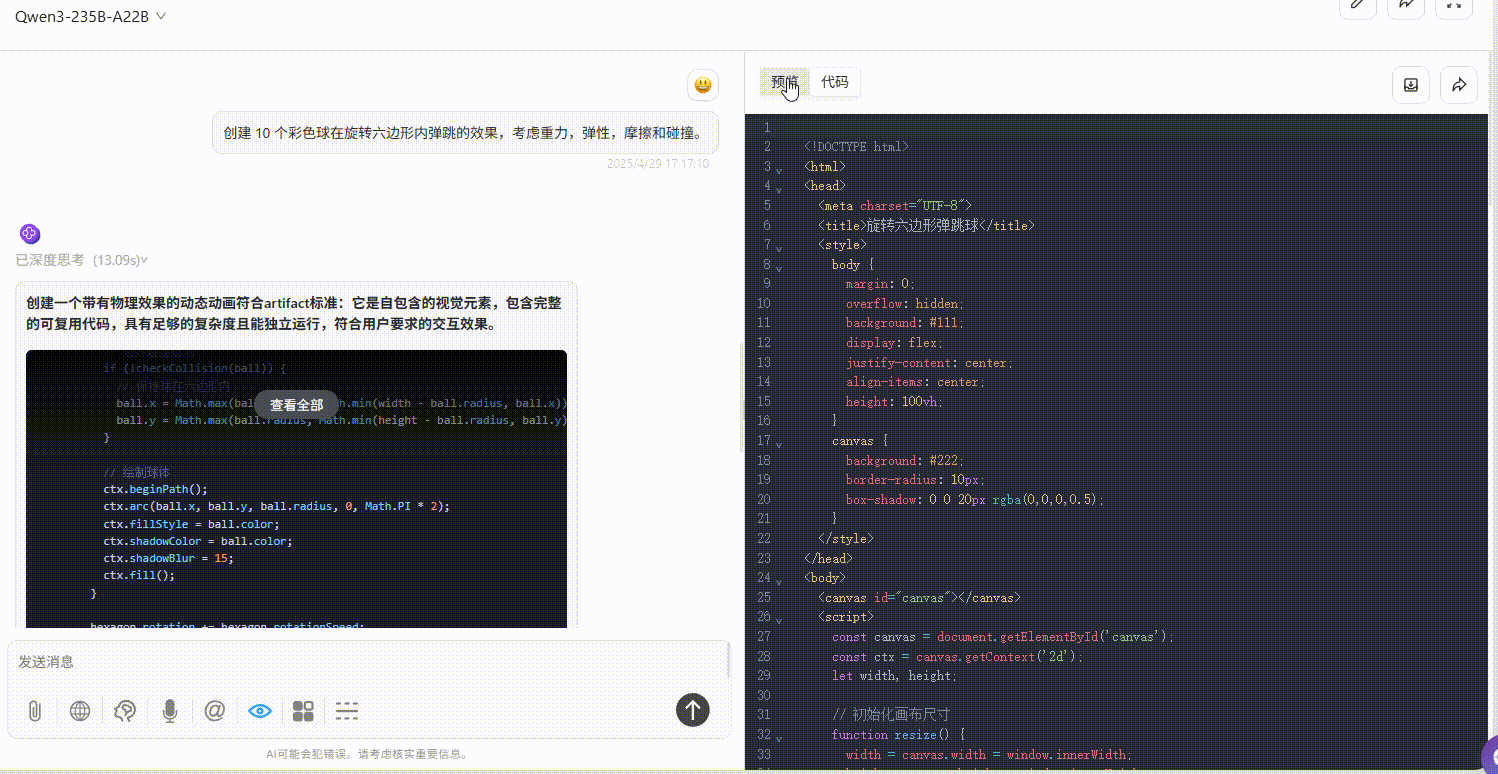This screenshot has height=774, width=1498.
Task: Fold the canvas rule at line 17
Action: click(779, 443)
